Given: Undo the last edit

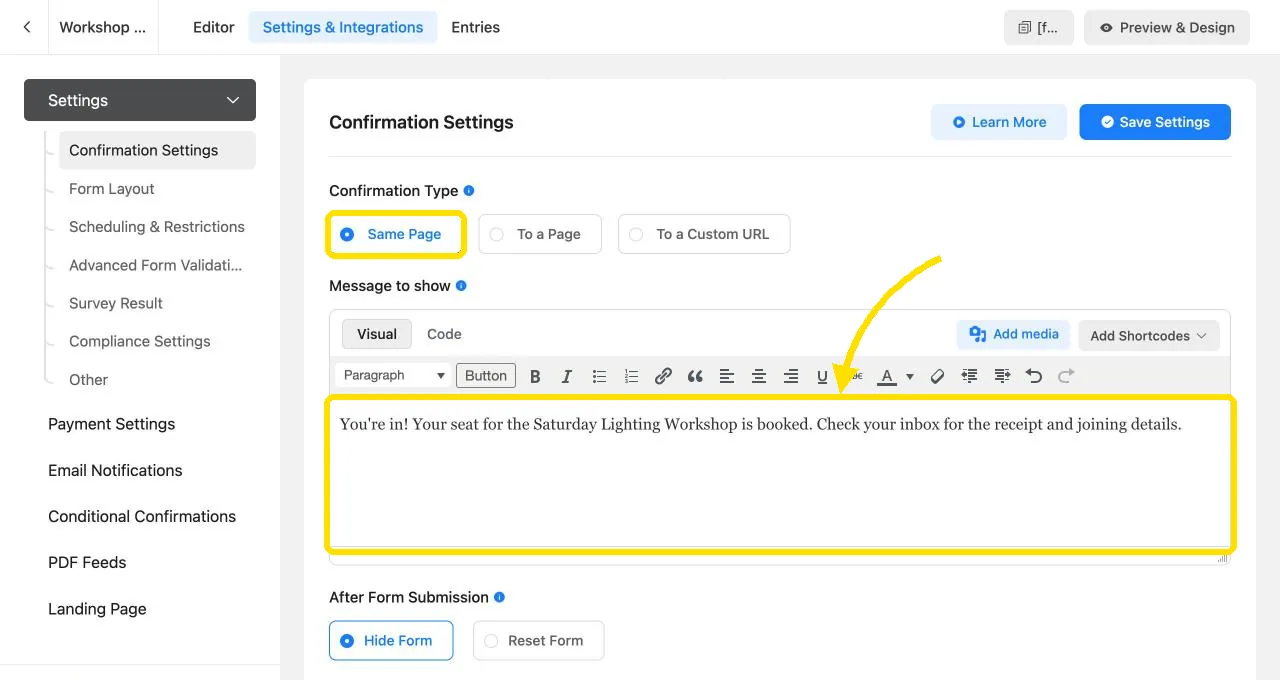Looking at the screenshot, I should tap(1034, 376).
